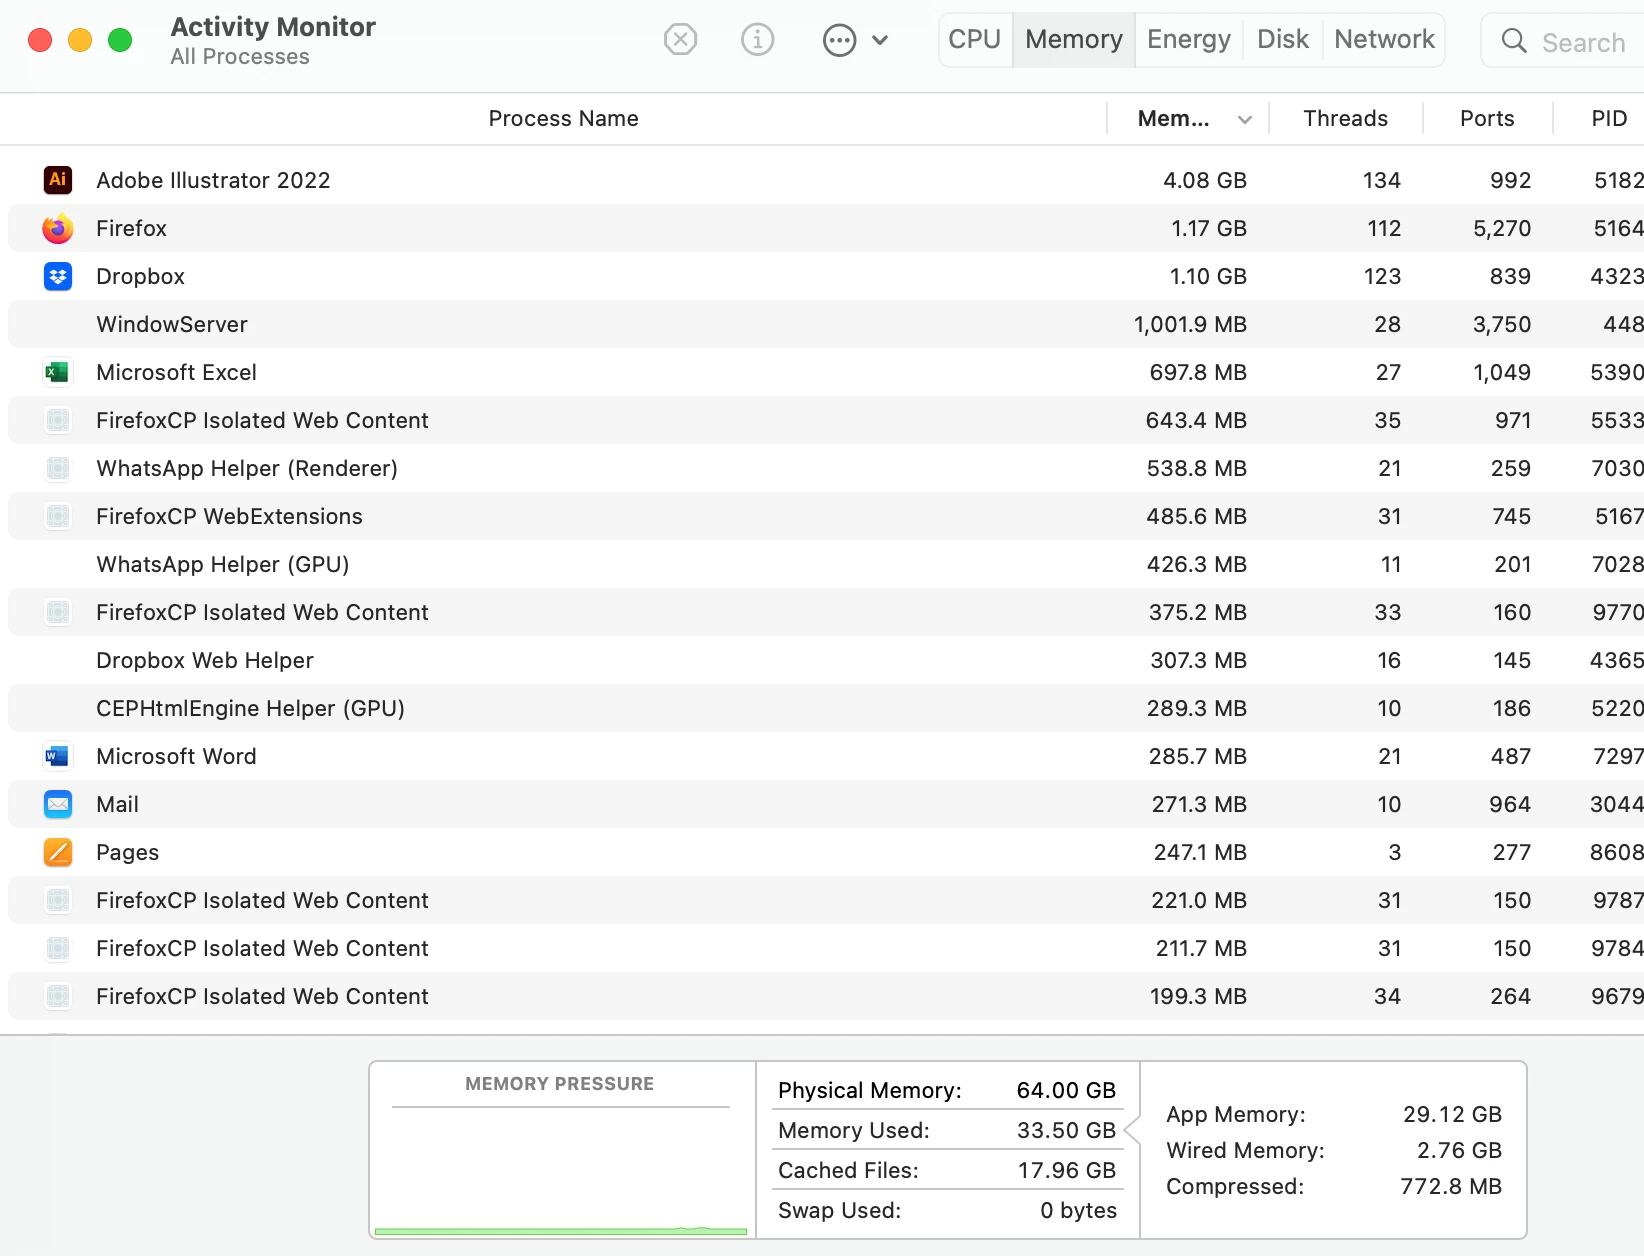Toggle sort order via Memory column chevron

(1244, 120)
